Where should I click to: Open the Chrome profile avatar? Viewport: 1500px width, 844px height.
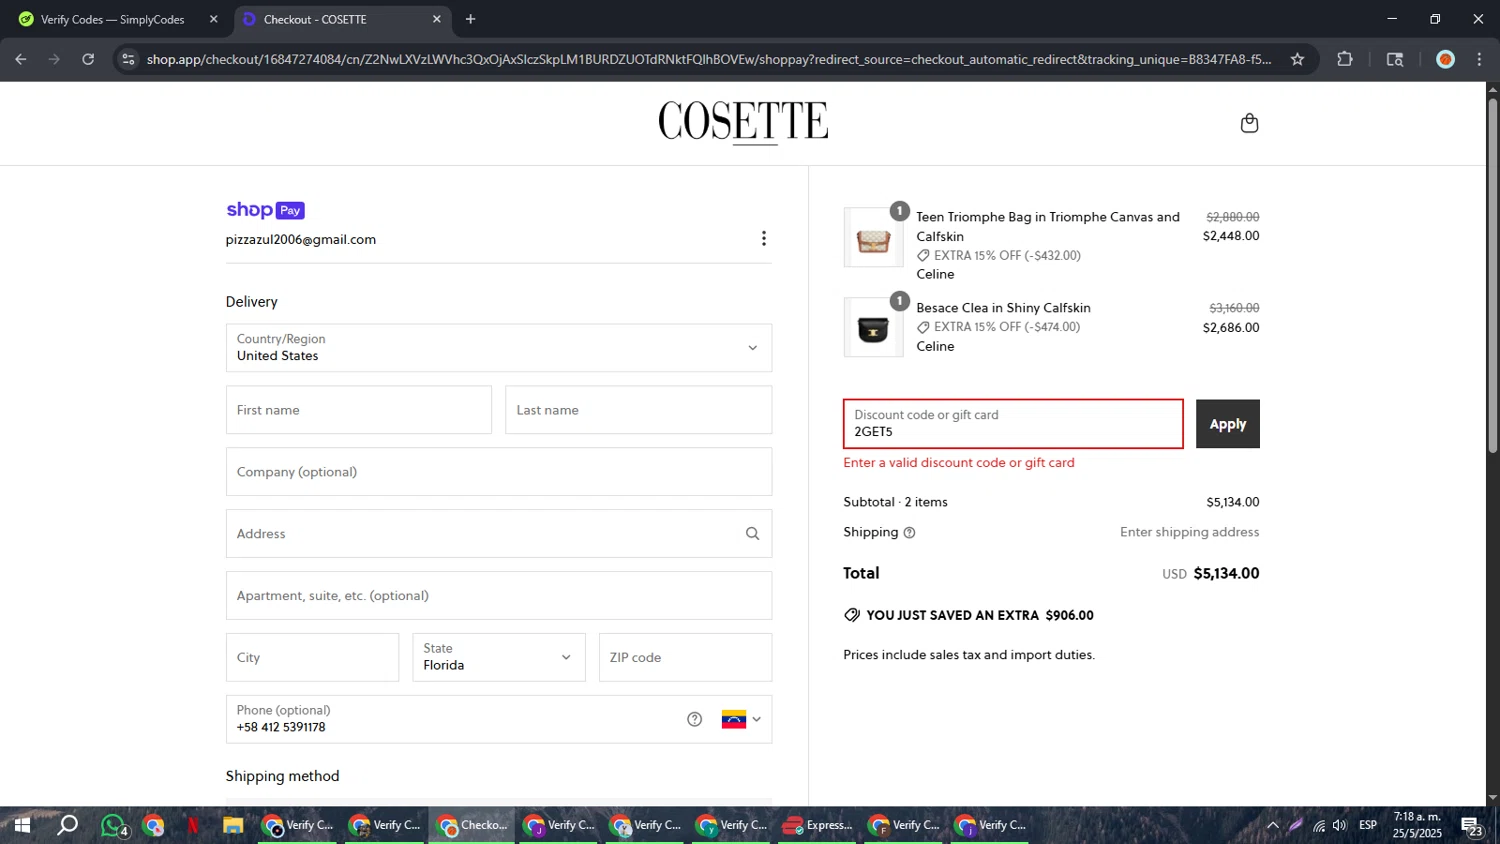click(1445, 59)
